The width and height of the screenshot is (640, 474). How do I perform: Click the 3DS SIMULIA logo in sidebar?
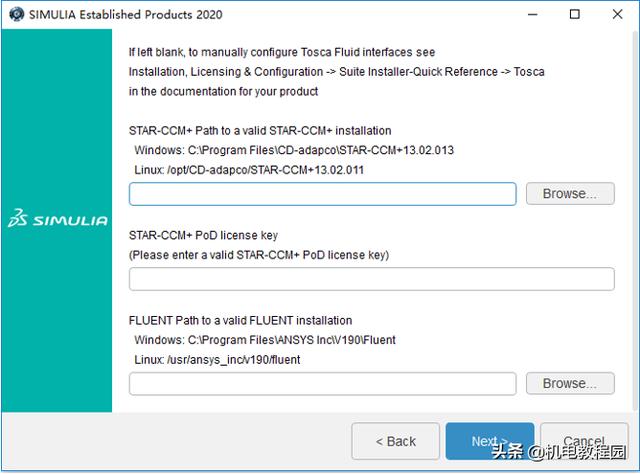(58, 218)
